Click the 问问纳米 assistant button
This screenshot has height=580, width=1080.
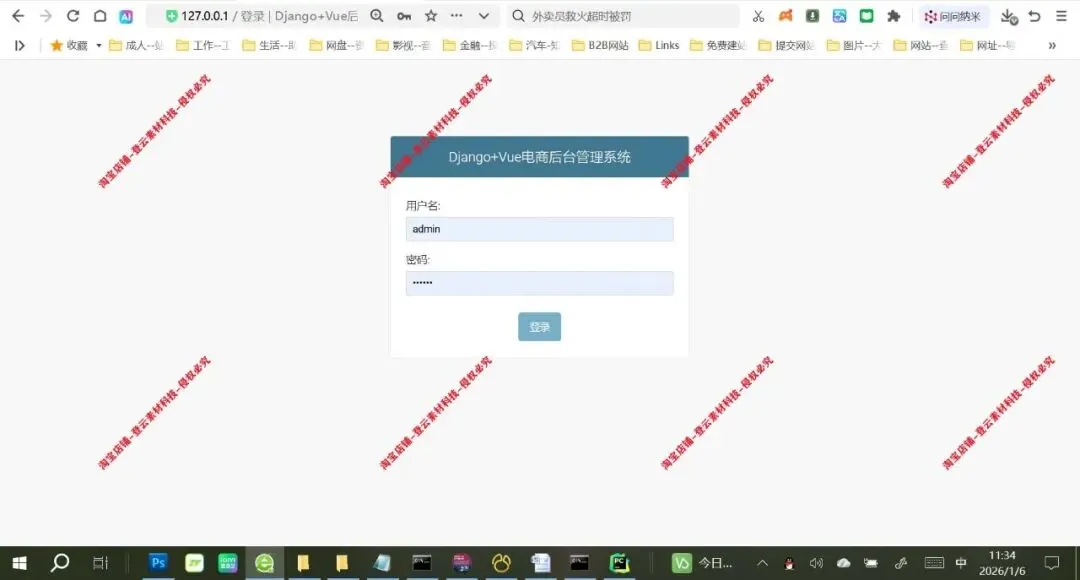pyautogui.click(x=953, y=17)
